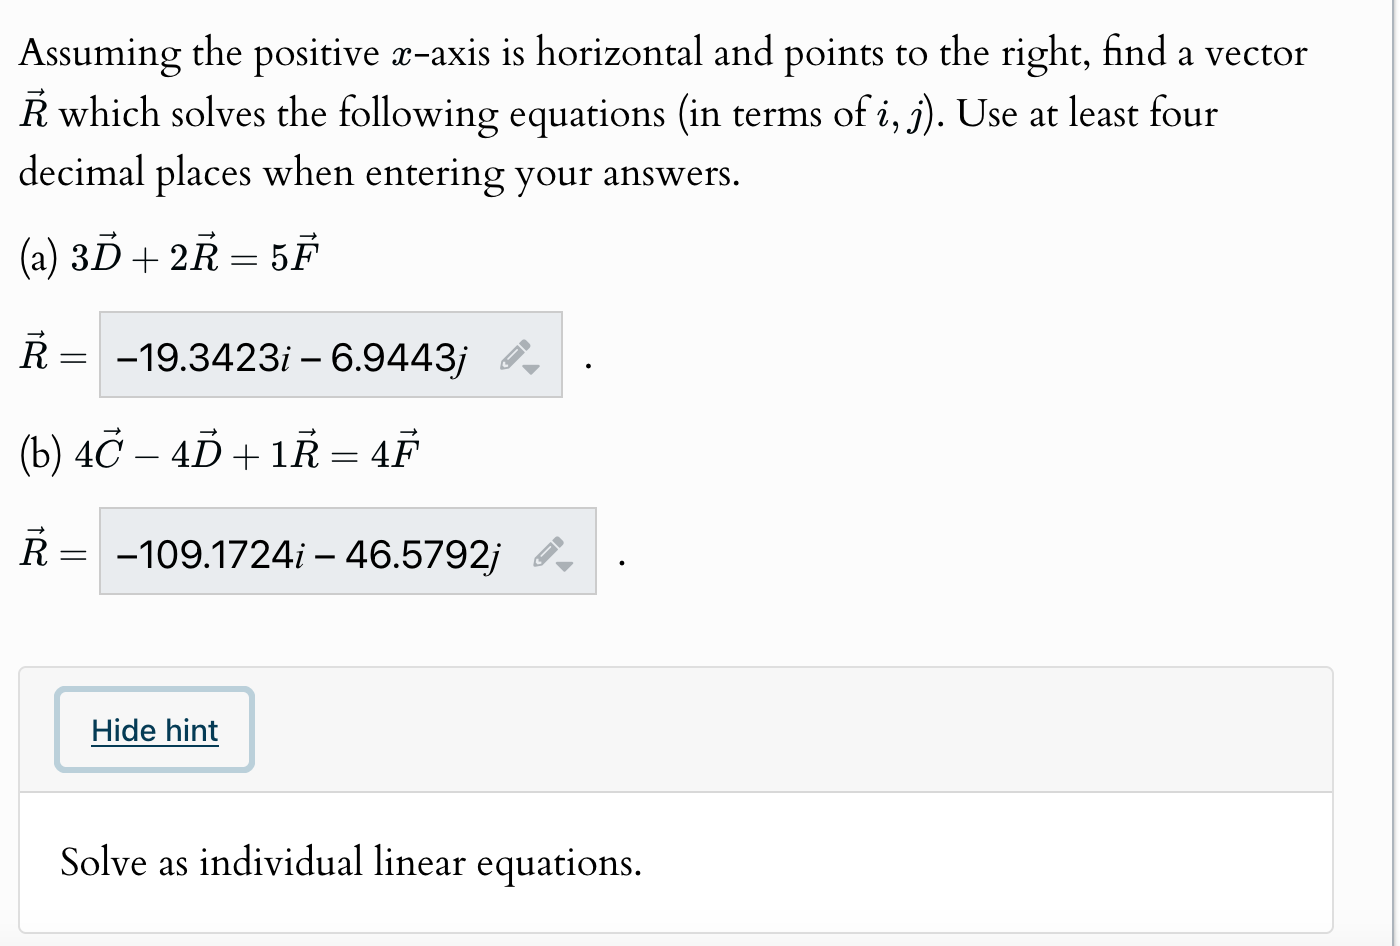Click the 'decimal places when entering your answers' line
Viewport: 1400px width, 946px height.
tap(380, 173)
